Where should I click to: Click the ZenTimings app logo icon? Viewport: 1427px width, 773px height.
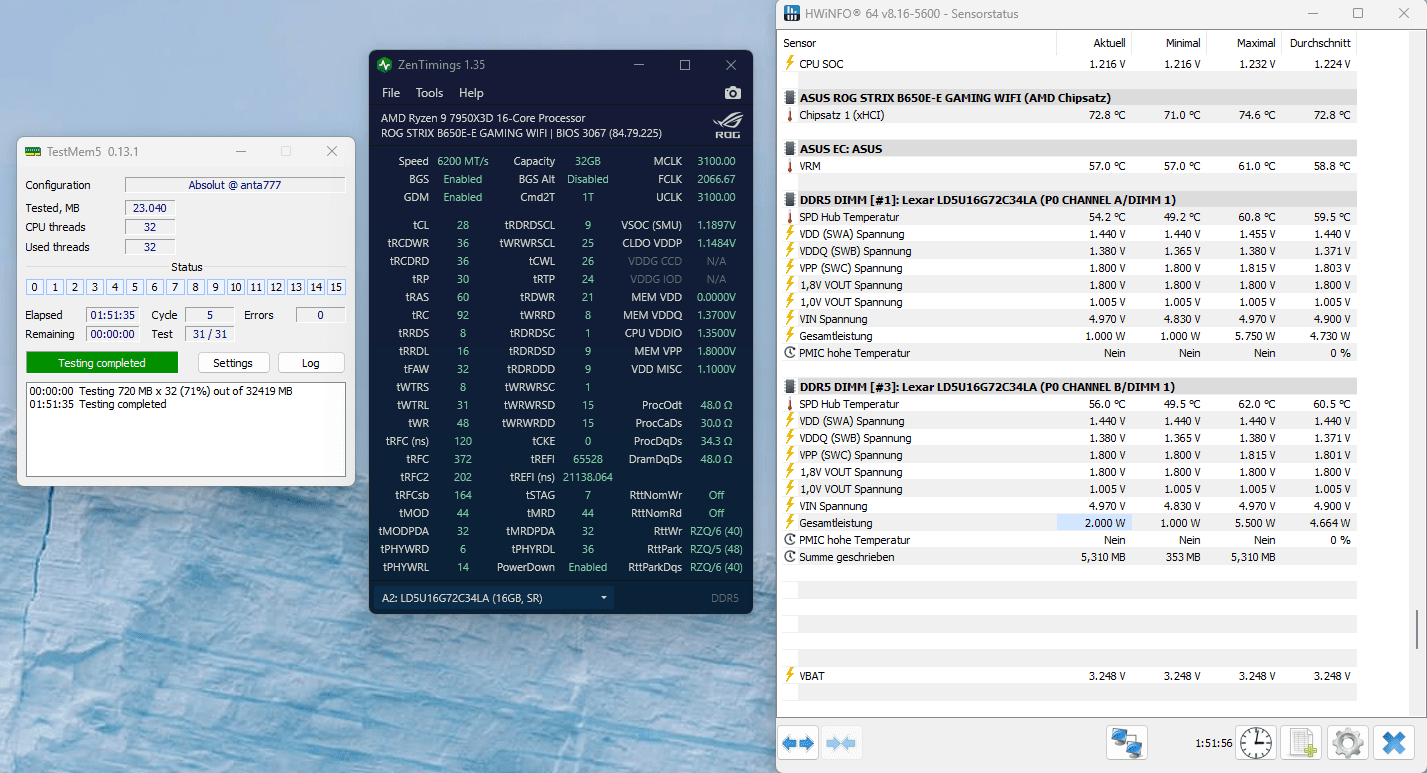click(x=384, y=65)
